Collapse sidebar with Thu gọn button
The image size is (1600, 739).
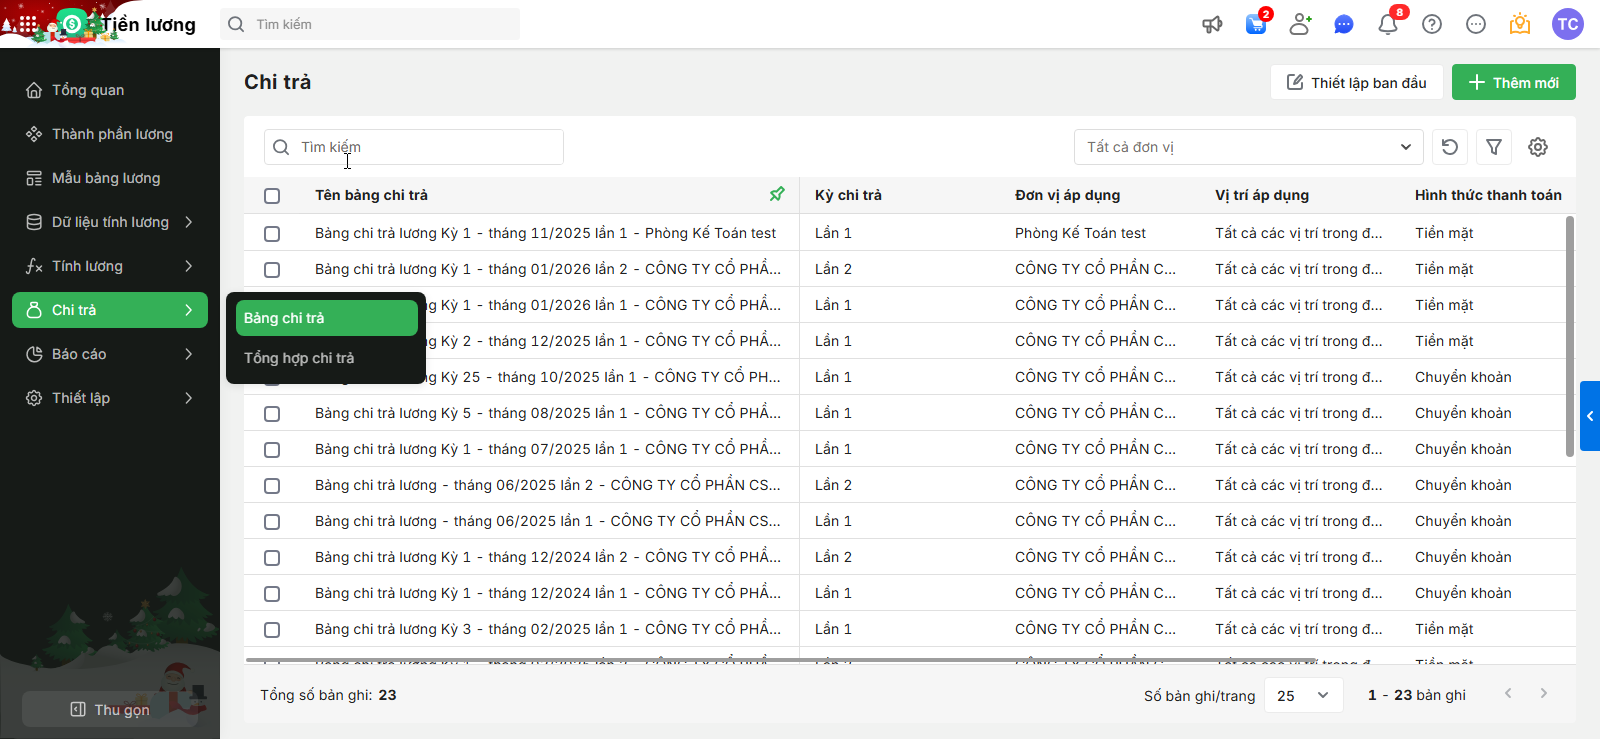110,709
